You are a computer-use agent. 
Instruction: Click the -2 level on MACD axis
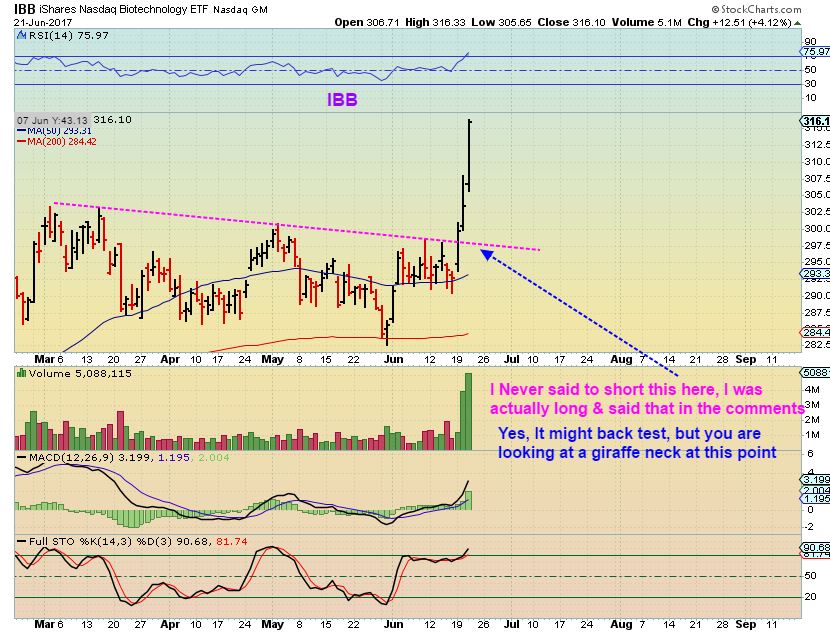click(x=810, y=527)
